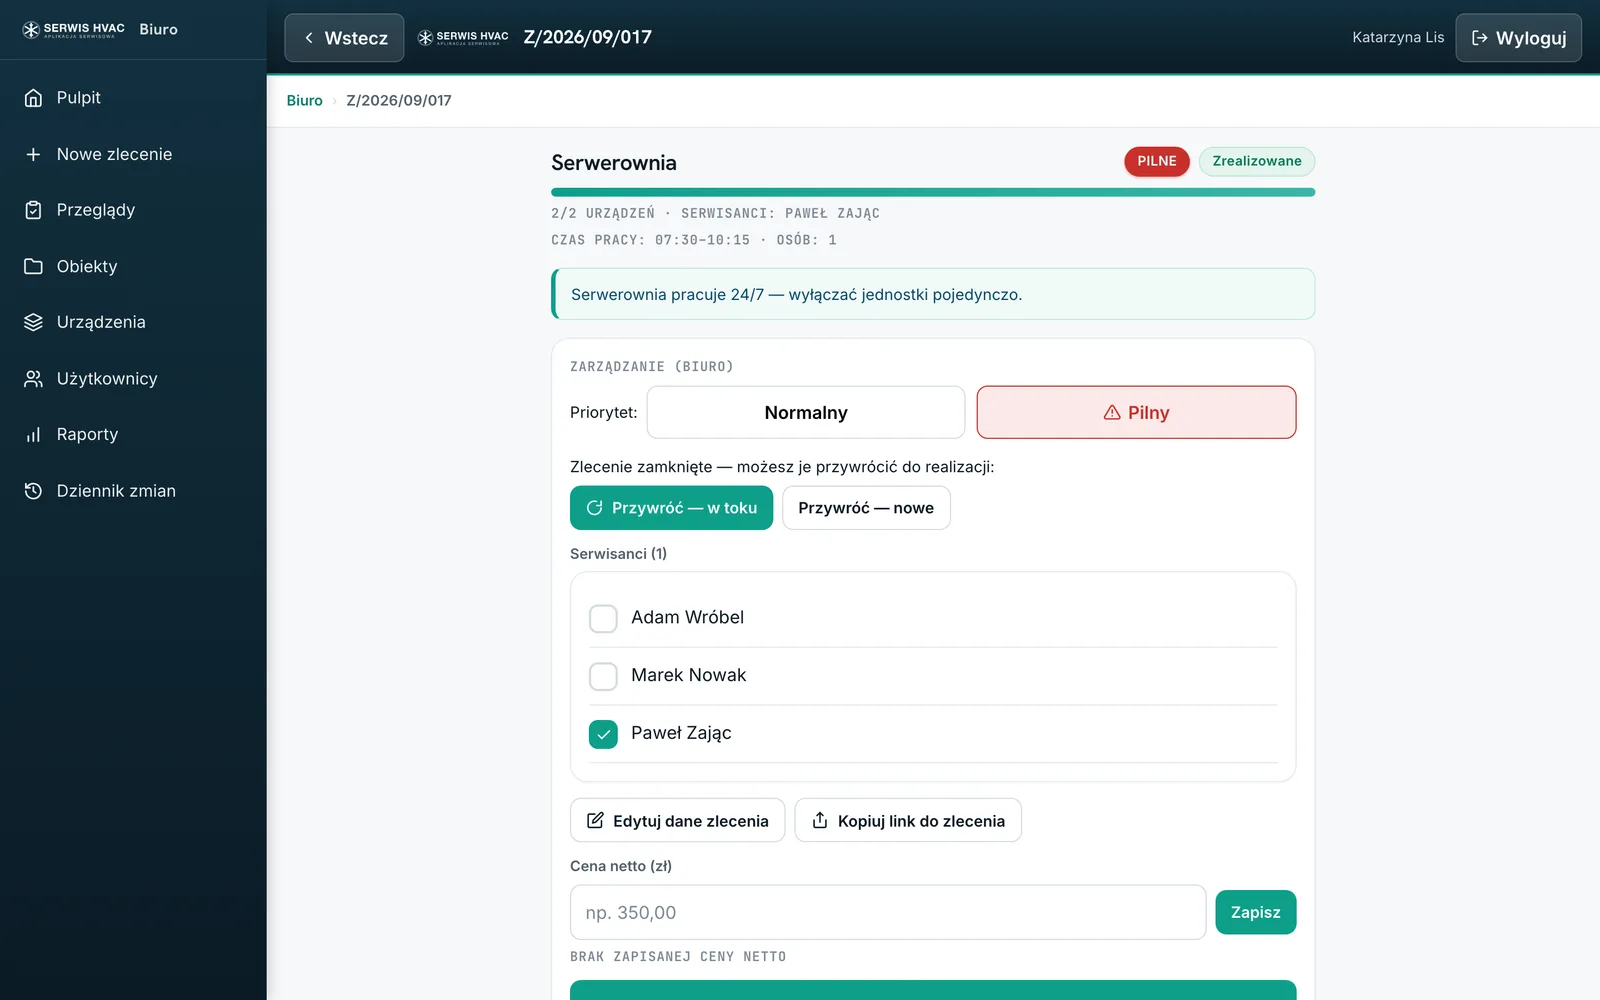
Task: Go back with Wstecz button
Action: (344, 38)
